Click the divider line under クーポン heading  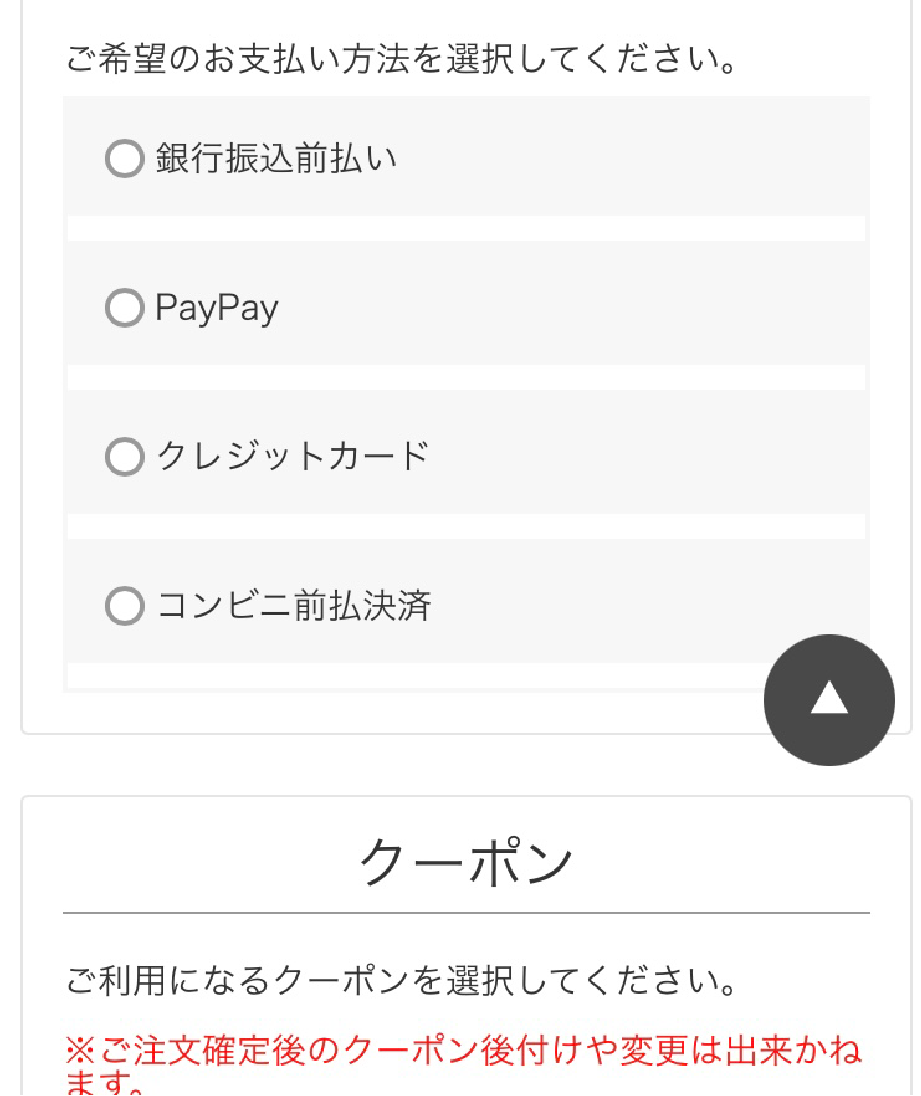point(466,913)
